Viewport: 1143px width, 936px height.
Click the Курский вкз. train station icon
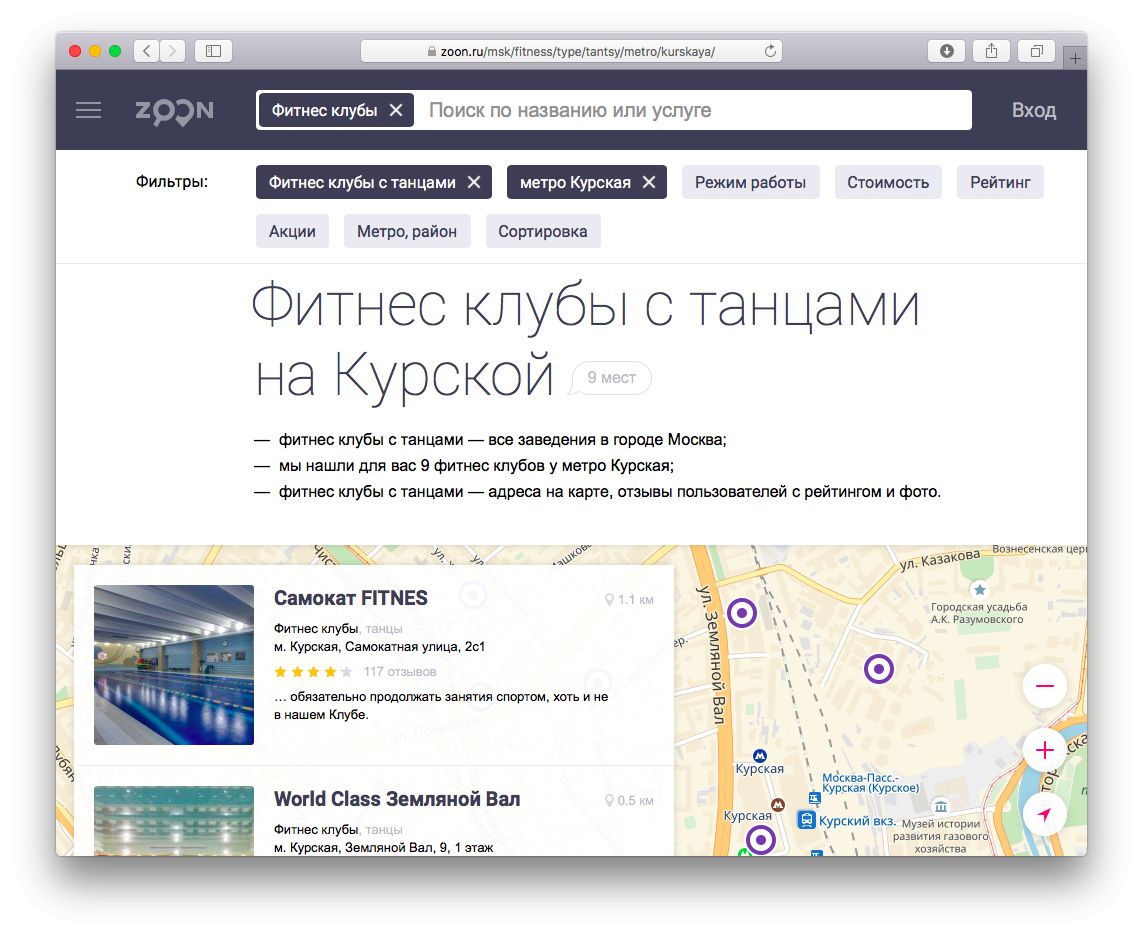pos(806,820)
